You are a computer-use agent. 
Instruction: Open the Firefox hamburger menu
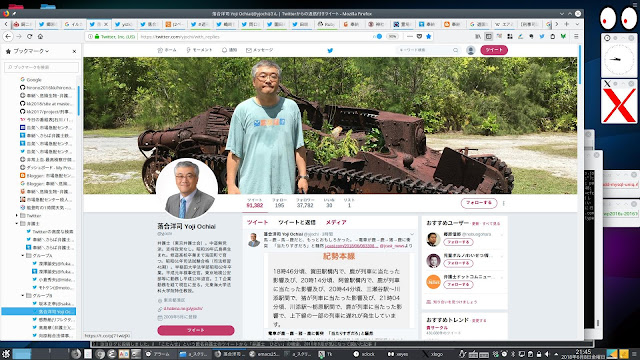click(x=576, y=36)
